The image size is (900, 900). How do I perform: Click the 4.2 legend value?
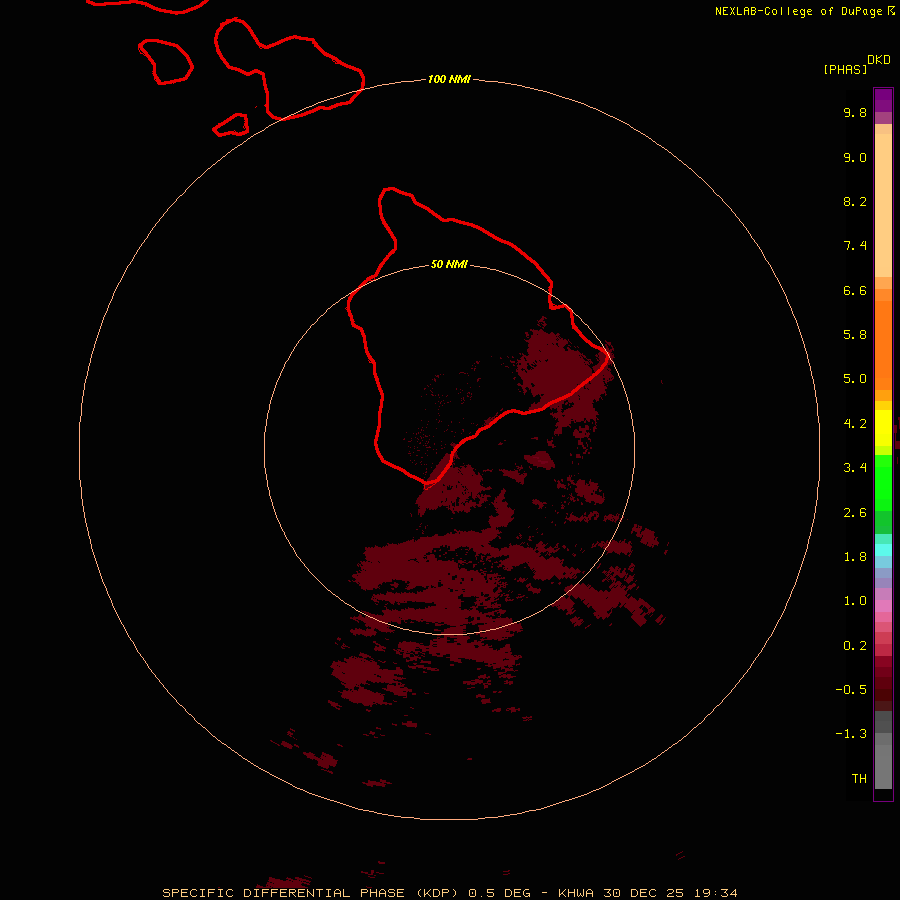point(855,424)
